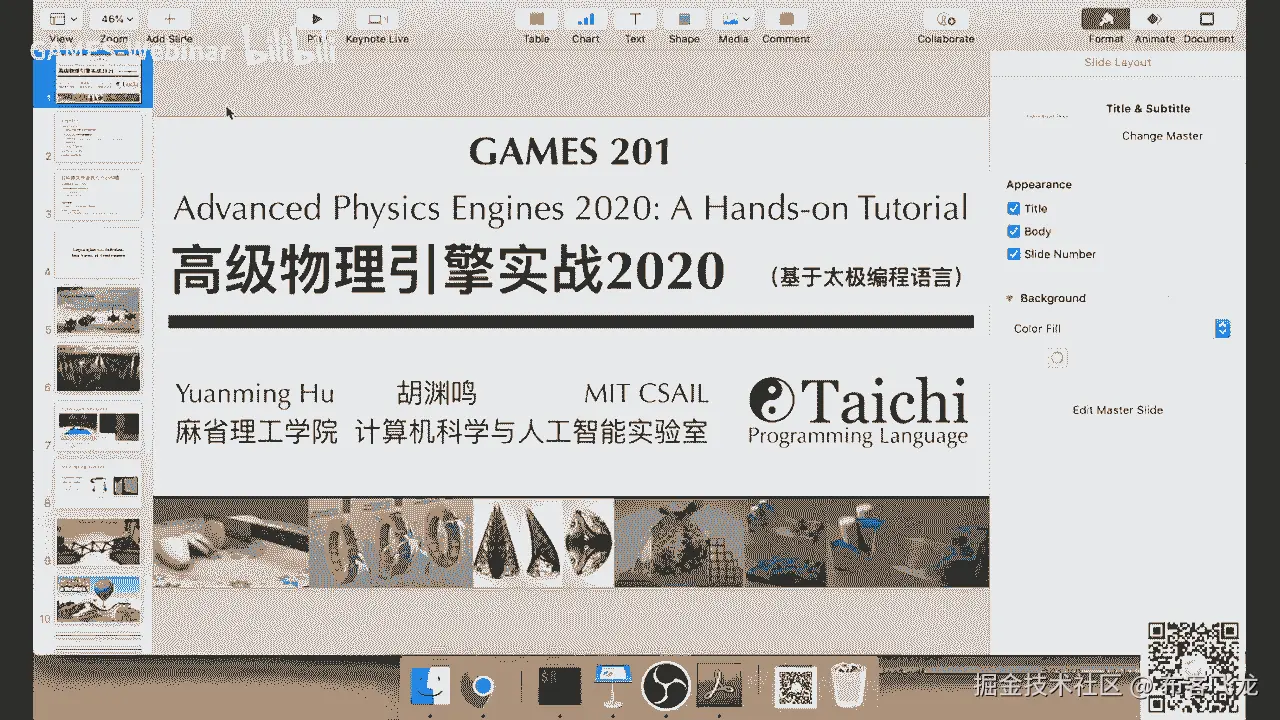Viewport: 1280px width, 720px height.
Task: Play the slideshow
Action: point(317,19)
